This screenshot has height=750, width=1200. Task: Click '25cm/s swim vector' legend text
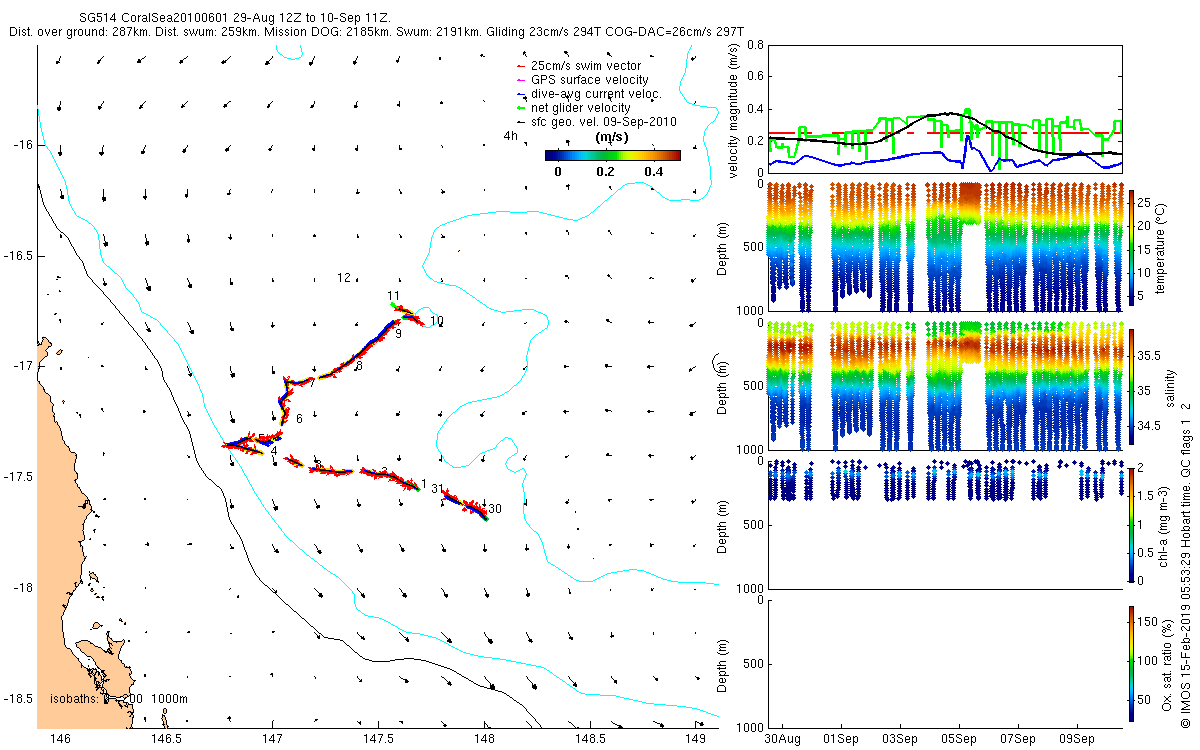tap(586, 66)
